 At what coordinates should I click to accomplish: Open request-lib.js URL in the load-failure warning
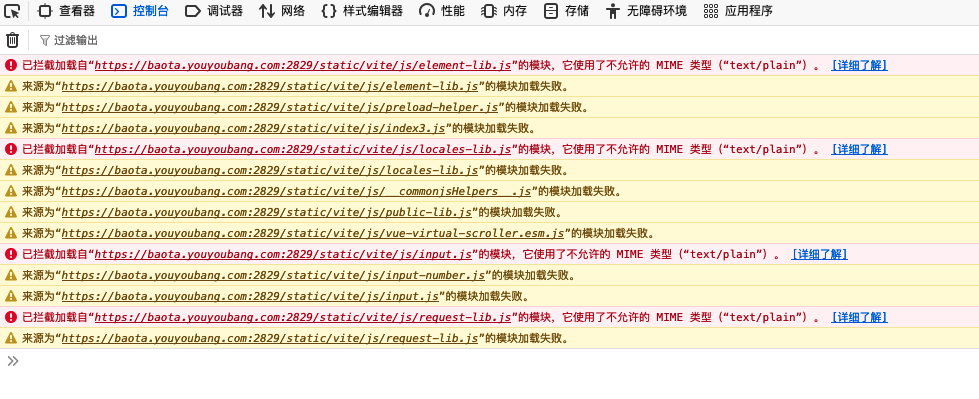tap(270, 338)
